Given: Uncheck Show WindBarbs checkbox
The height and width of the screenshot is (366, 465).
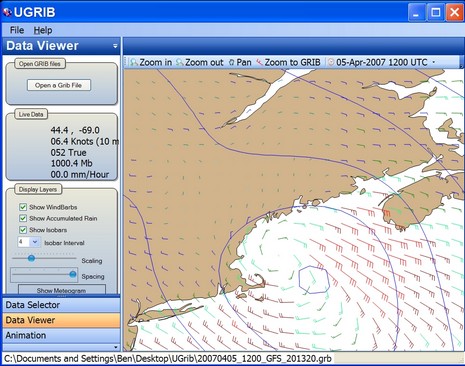Looking at the screenshot, I should point(23,207).
